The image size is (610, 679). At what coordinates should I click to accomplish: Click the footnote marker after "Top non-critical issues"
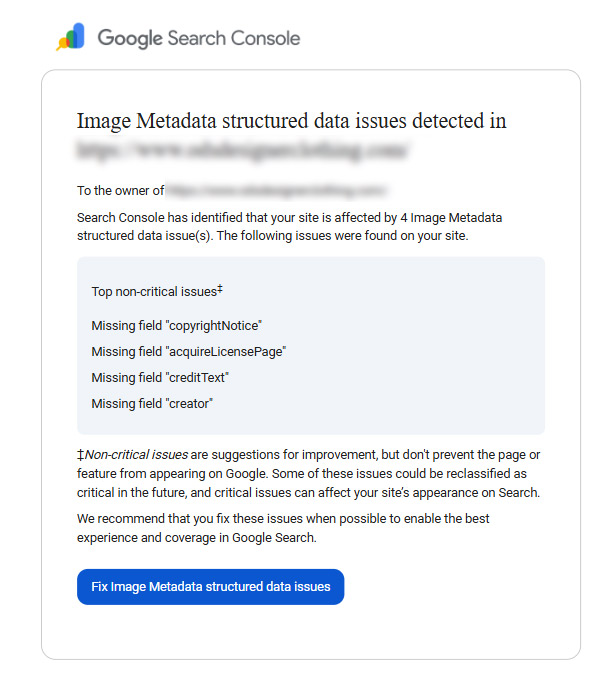pyautogui.click(x=220, y=290)
